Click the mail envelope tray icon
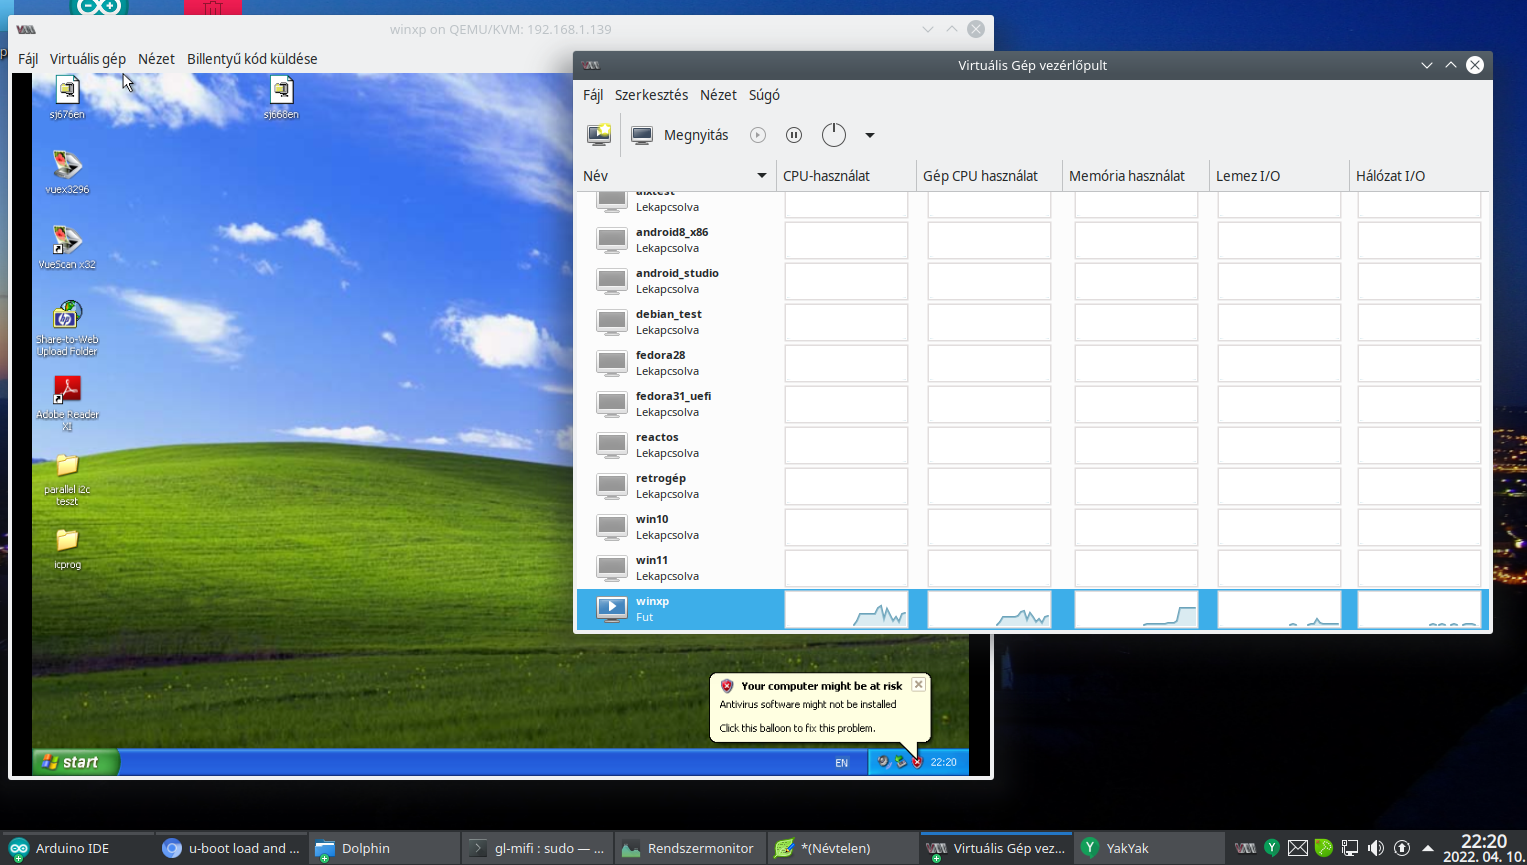The height and width of the screenshot is (865, 1527). (x=1298, y=848)
